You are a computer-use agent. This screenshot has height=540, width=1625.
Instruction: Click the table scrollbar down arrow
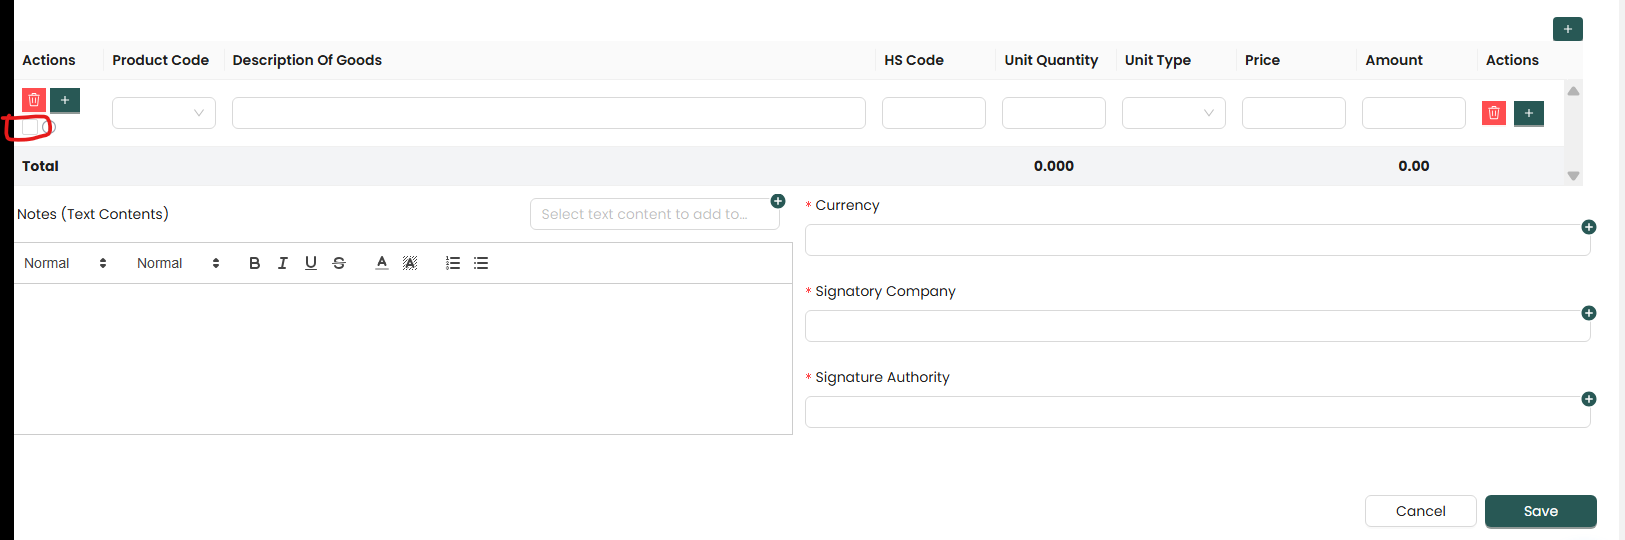(1573, 176)
